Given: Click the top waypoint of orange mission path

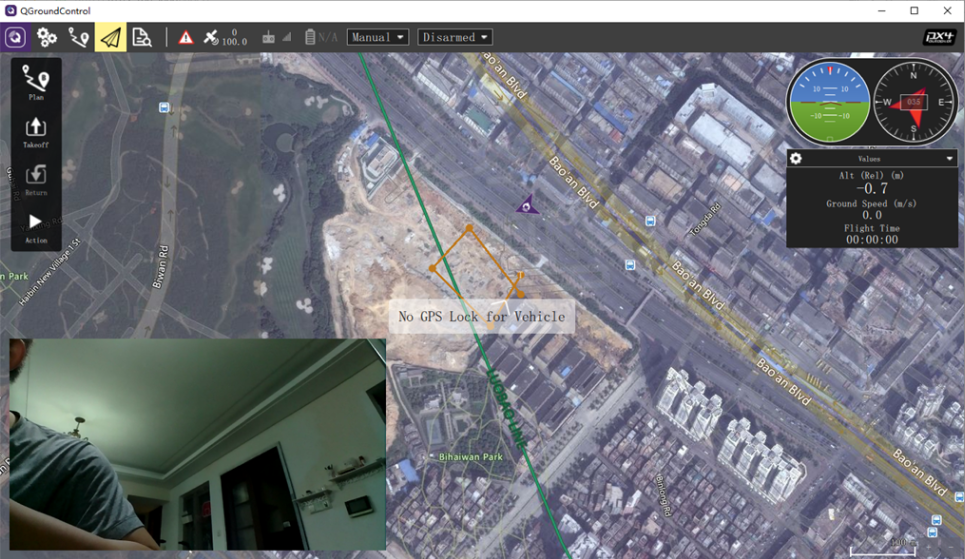Looking at the screenshot, I should [x=469, y=228].
